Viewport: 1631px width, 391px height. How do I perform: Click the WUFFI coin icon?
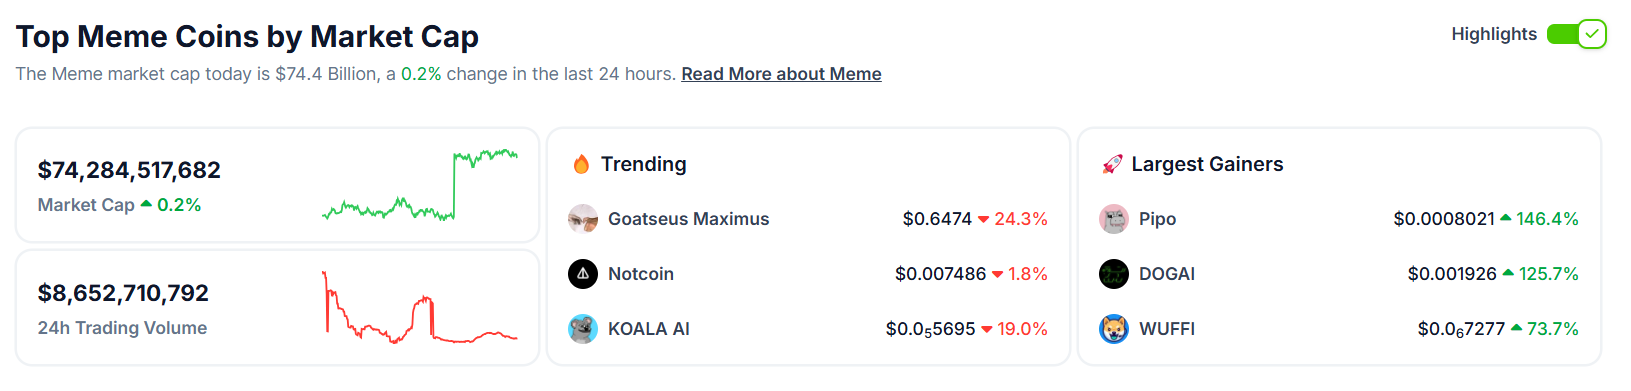pos(1114,329)
